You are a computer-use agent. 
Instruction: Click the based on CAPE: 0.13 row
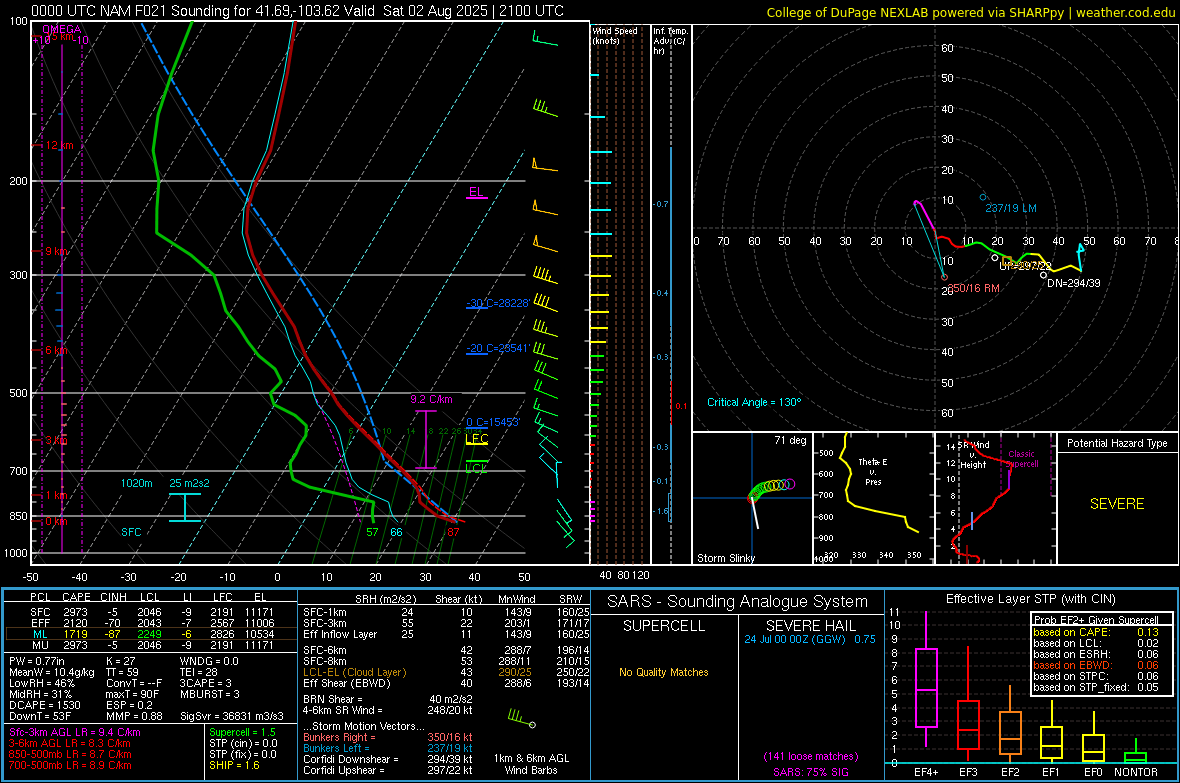point(1096,632)
